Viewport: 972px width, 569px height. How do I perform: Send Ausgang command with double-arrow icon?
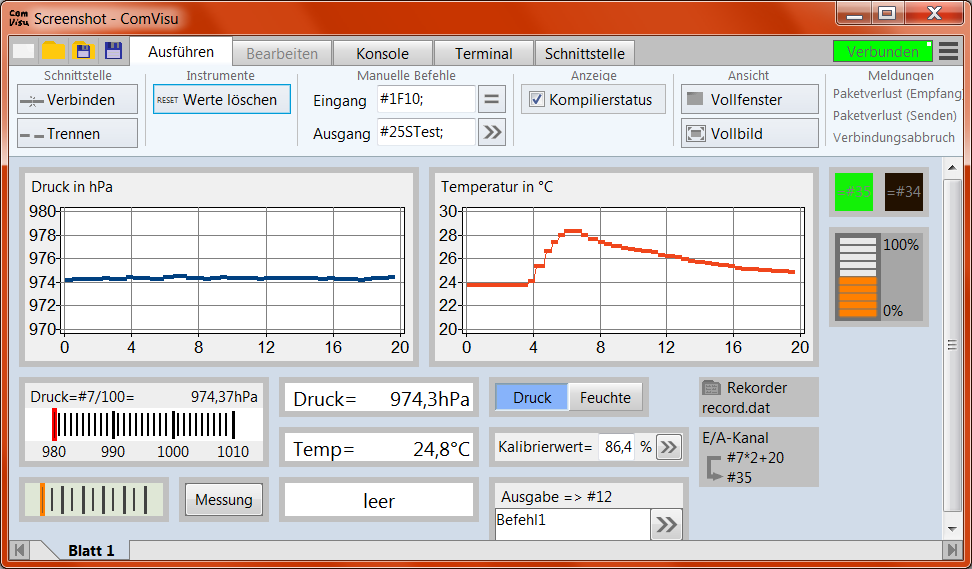click(491, 132)
